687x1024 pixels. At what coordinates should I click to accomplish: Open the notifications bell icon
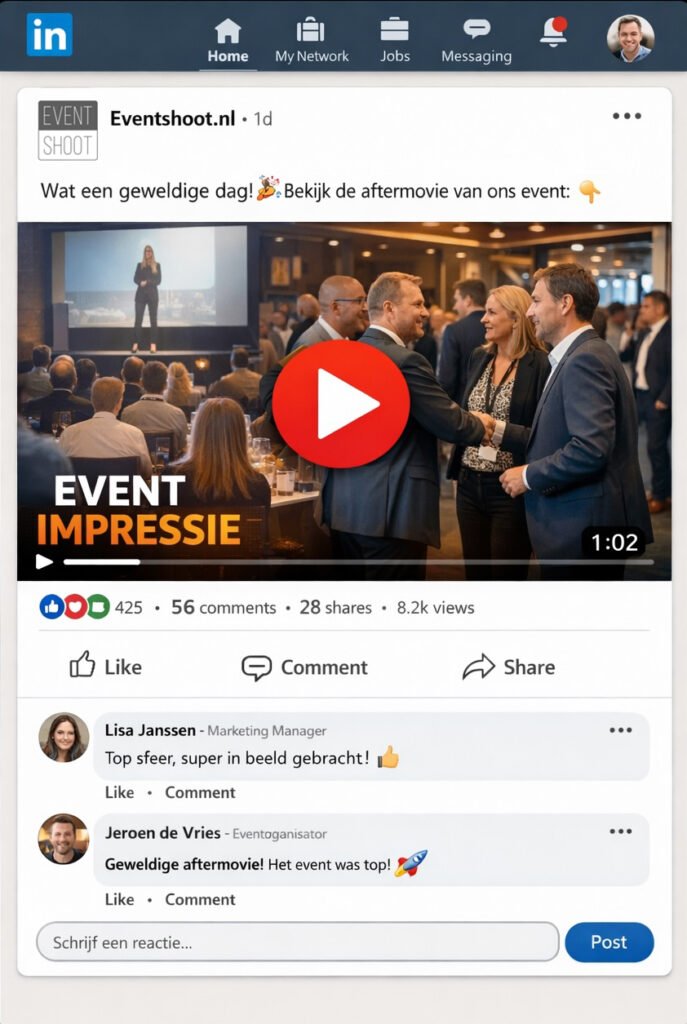(553, 32)
